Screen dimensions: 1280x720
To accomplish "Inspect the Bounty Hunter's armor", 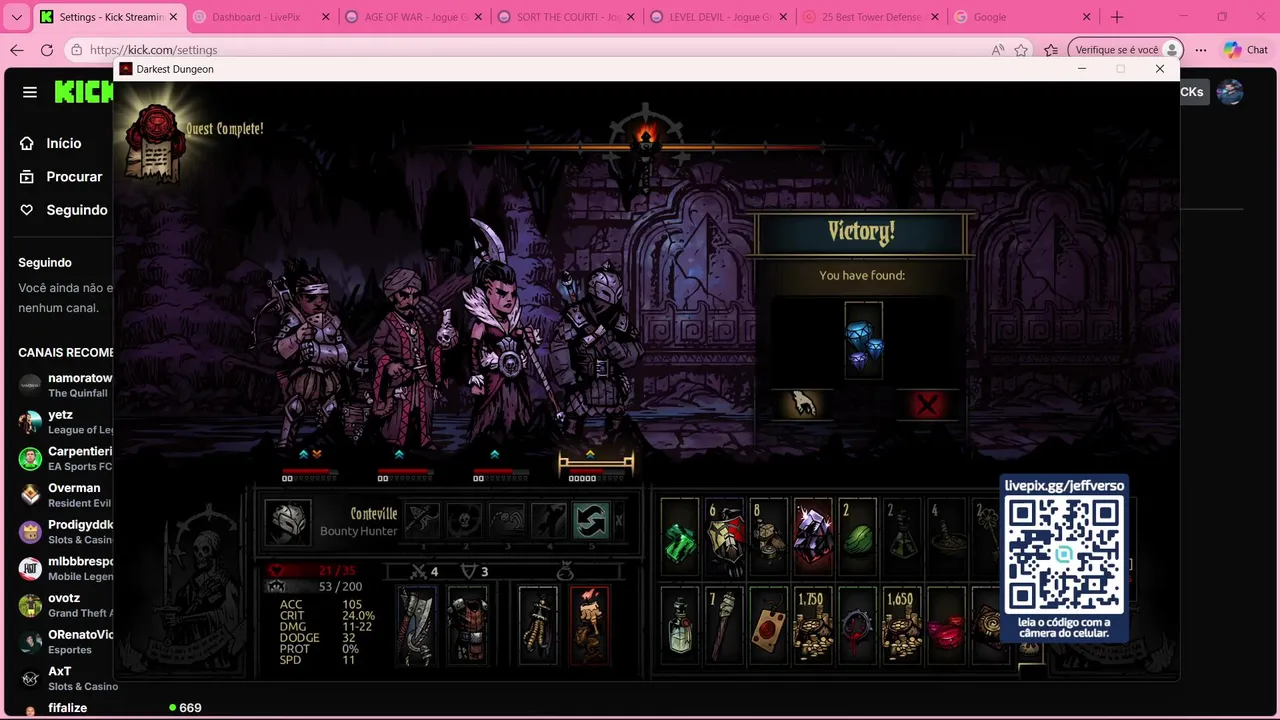I will [x=467, y=625].
